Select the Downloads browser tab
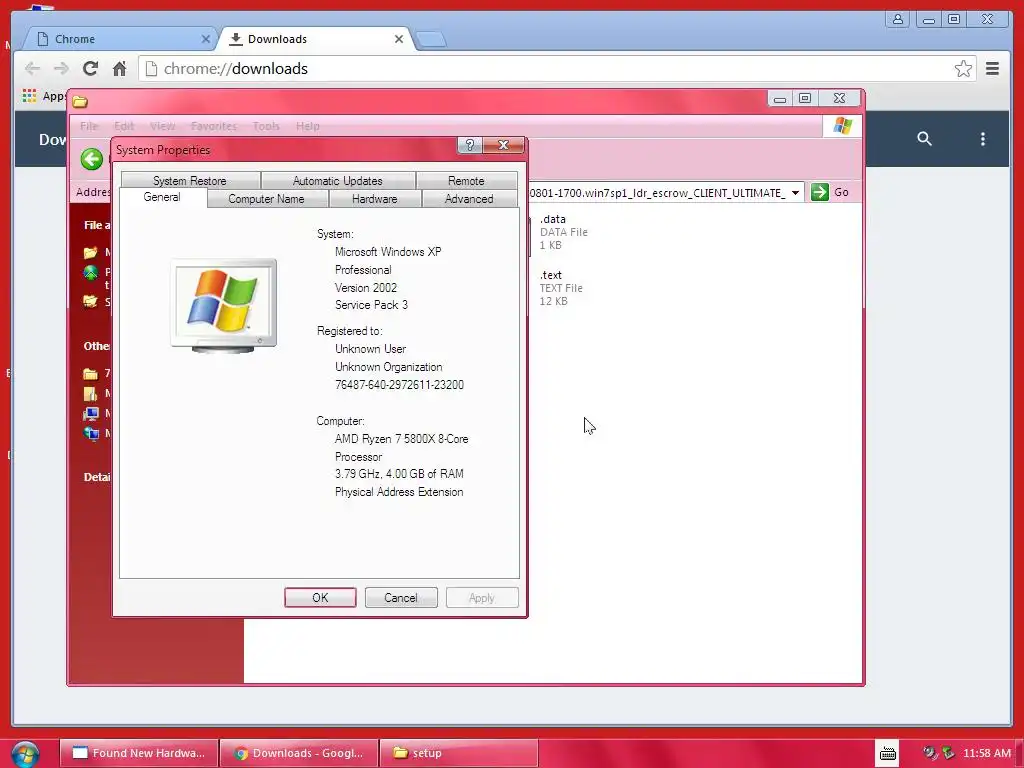Screen dimensions: 1024x768 [313, 39]
